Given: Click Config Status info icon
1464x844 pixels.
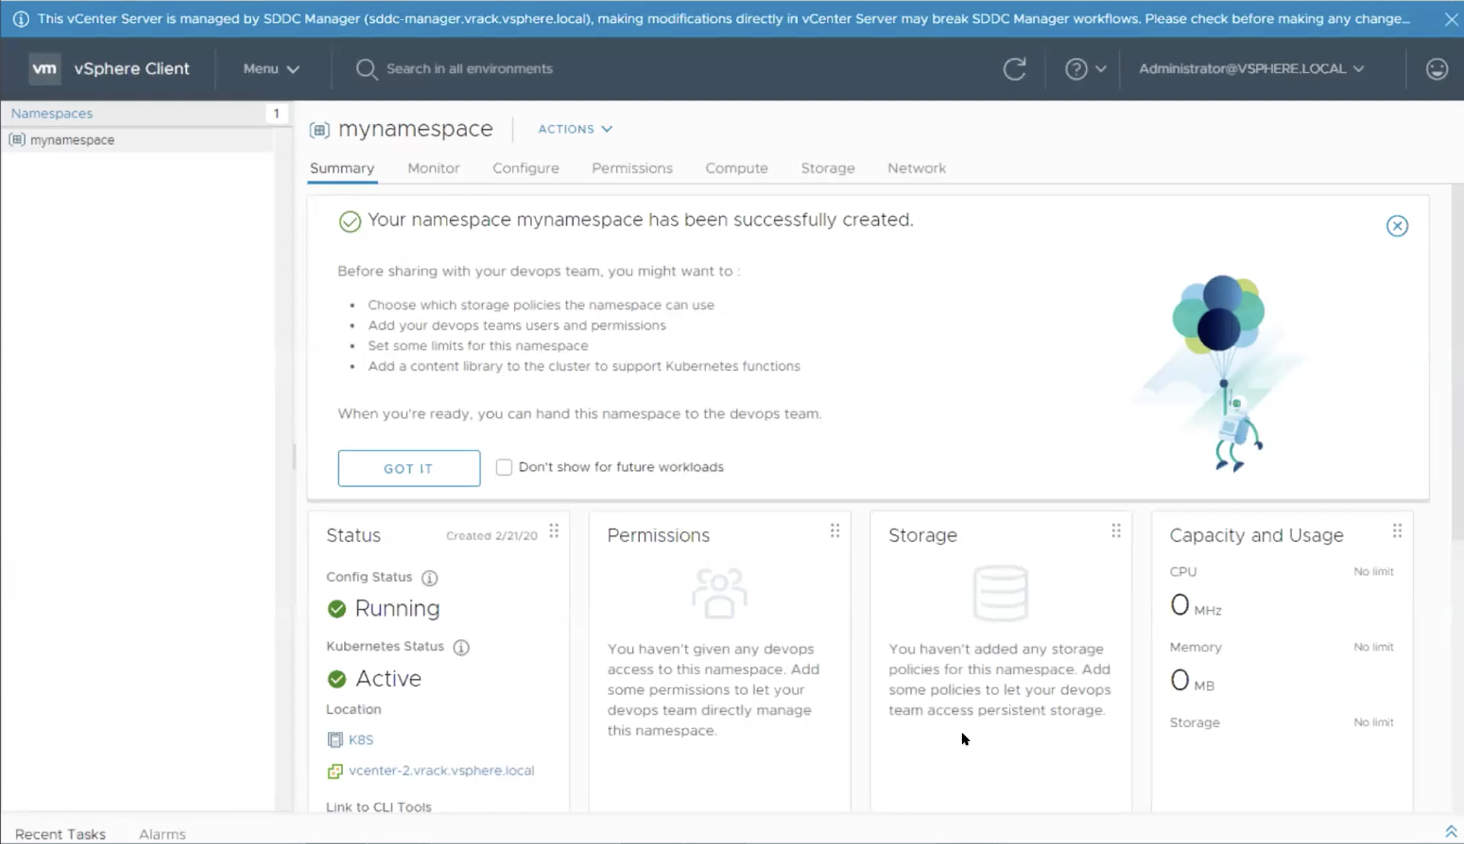Looking at the screenshot, I should [430, 578].
